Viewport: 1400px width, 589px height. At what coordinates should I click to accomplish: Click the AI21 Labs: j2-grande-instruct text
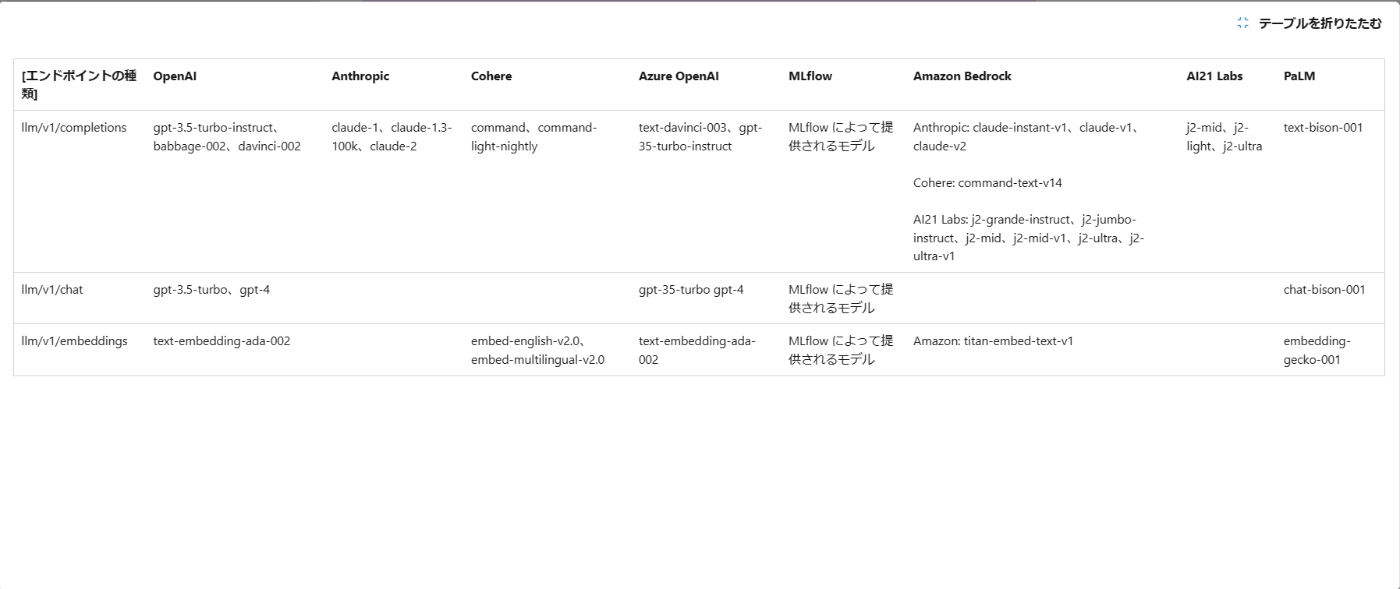click(x=1029, y=238)
